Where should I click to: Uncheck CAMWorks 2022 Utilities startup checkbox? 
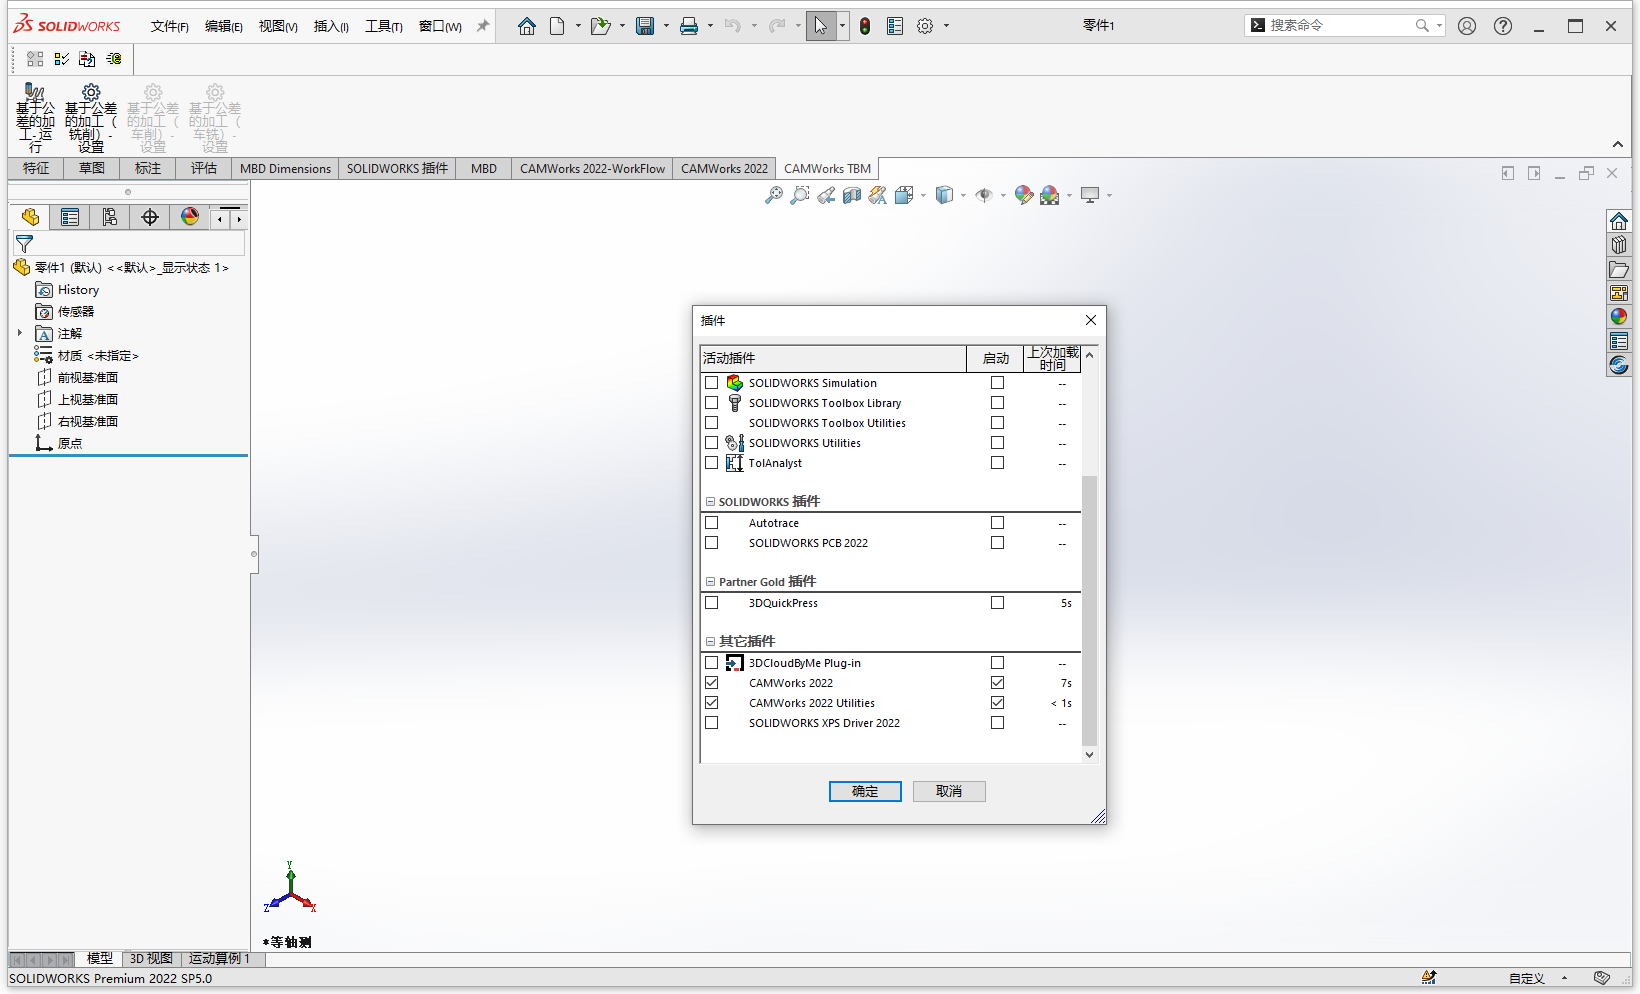(997, 703)
